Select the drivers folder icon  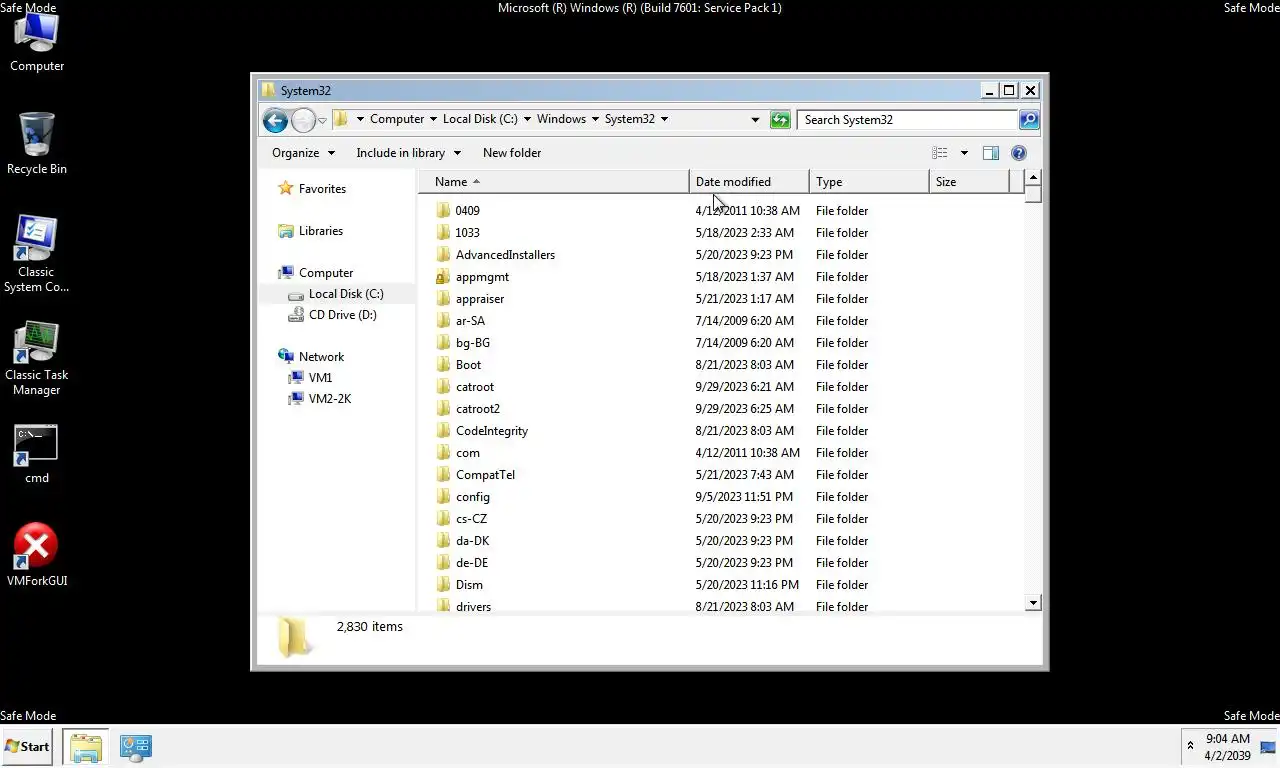444,606
